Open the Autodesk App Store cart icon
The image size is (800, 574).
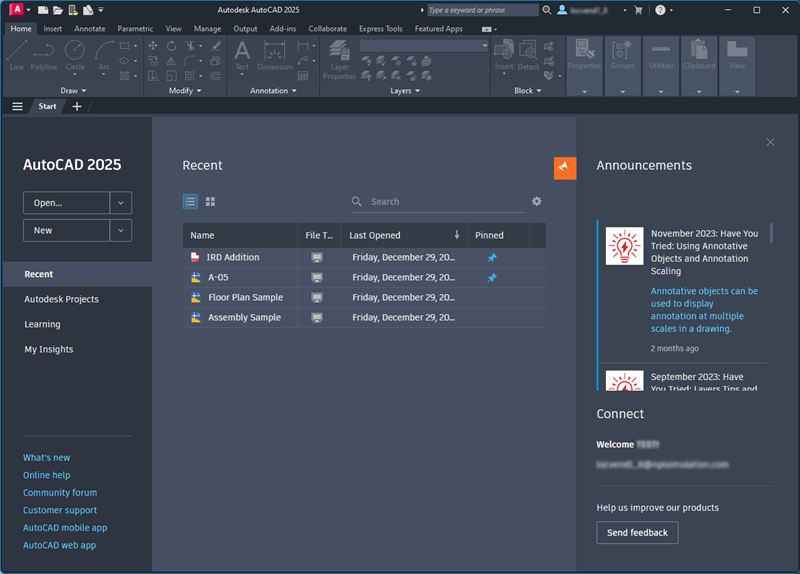coord(638,10)
